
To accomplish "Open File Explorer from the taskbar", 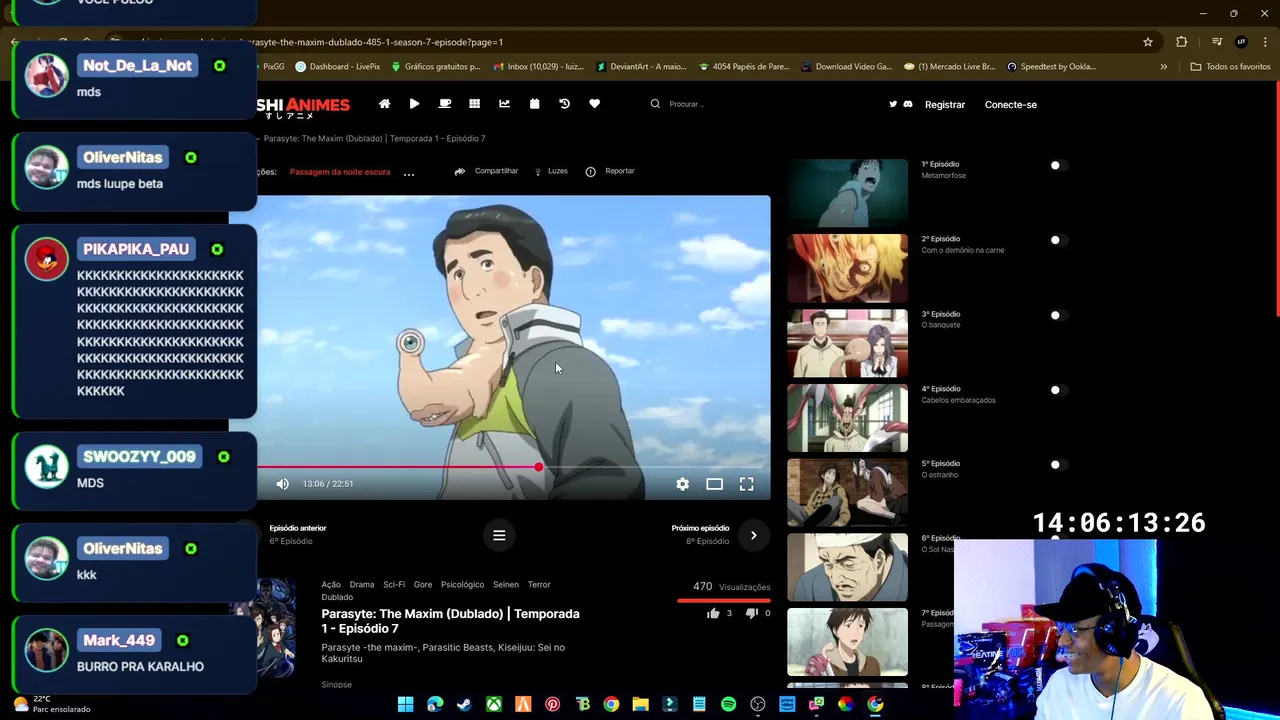I will tap(640, 704).
